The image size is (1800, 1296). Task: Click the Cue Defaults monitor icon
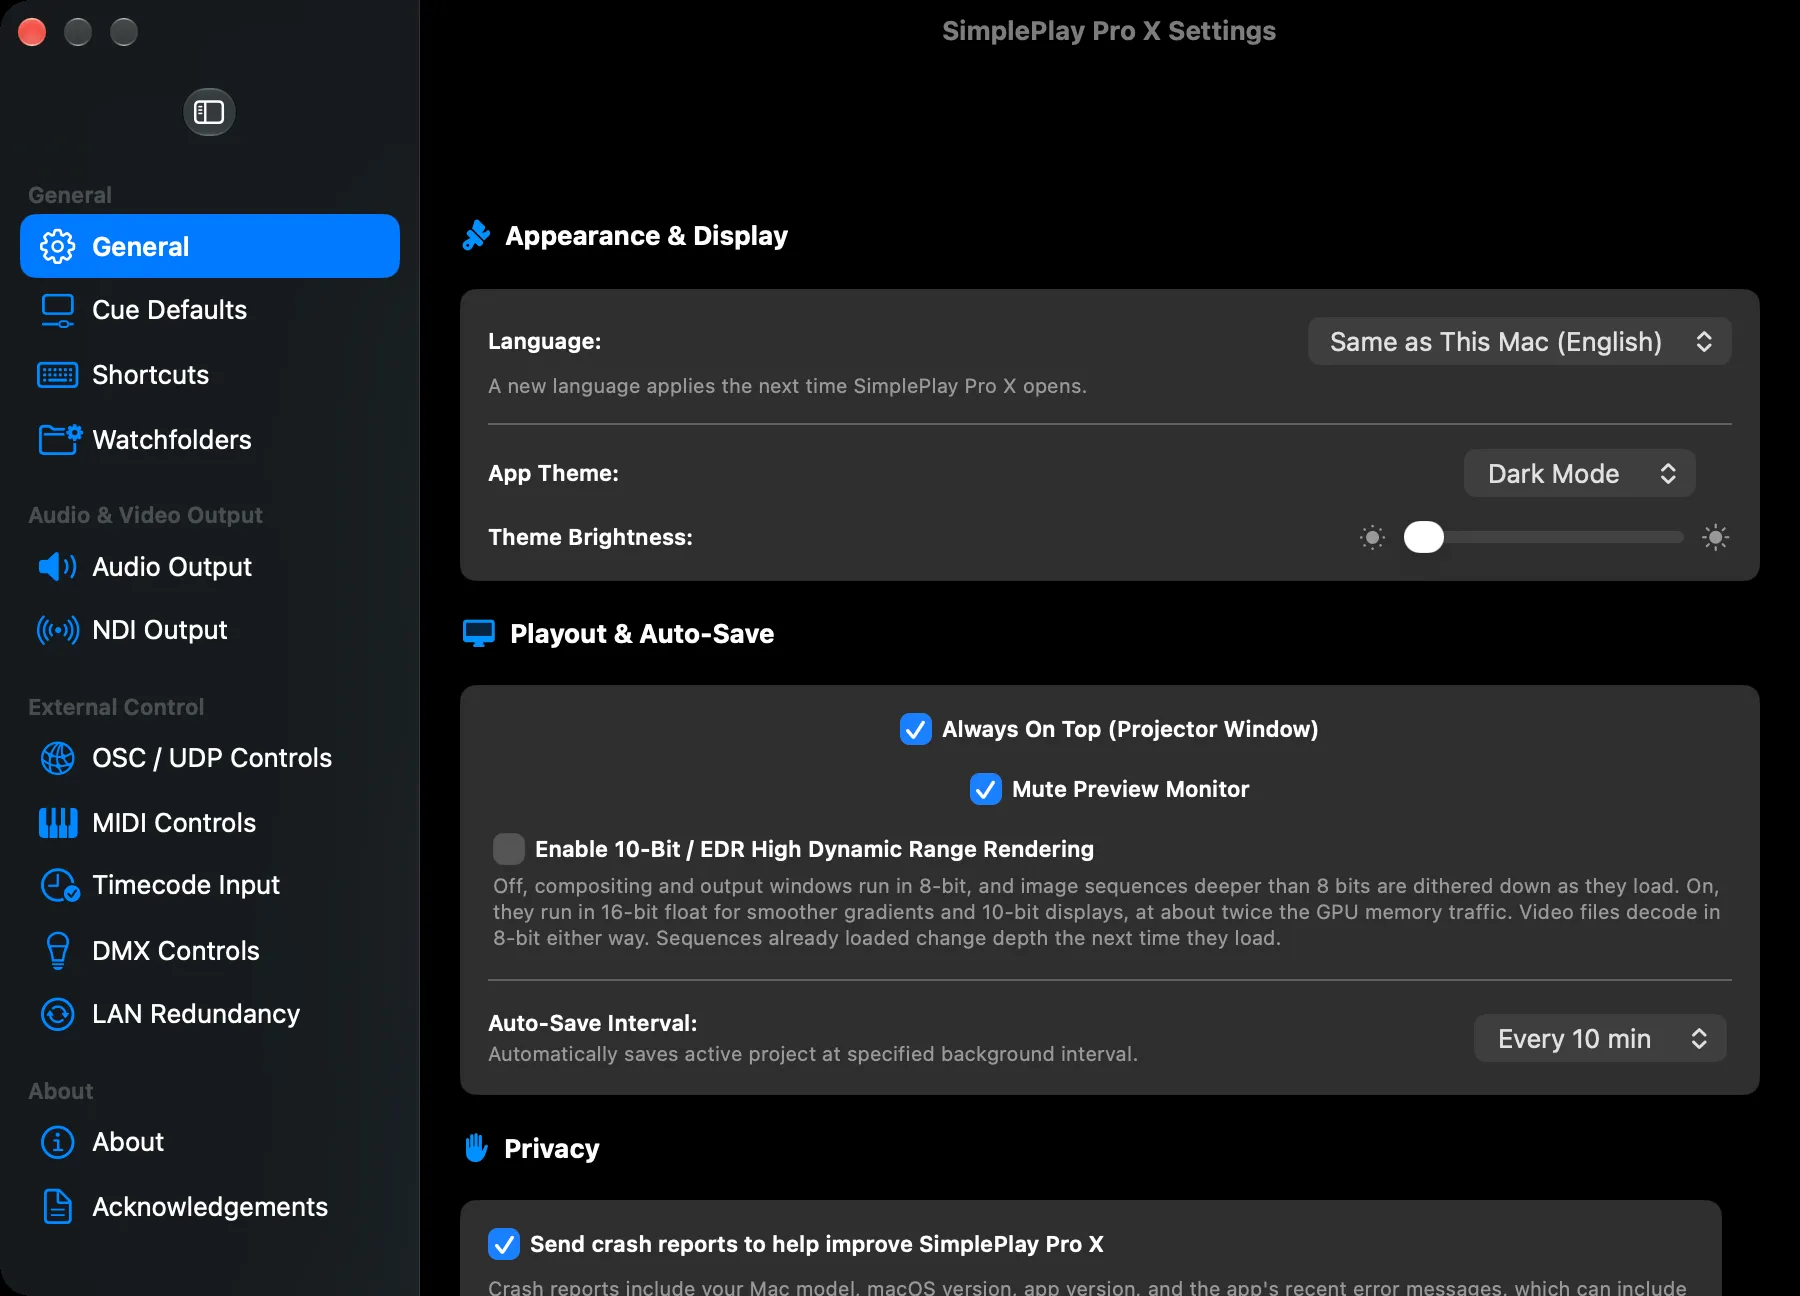(58, 310)
